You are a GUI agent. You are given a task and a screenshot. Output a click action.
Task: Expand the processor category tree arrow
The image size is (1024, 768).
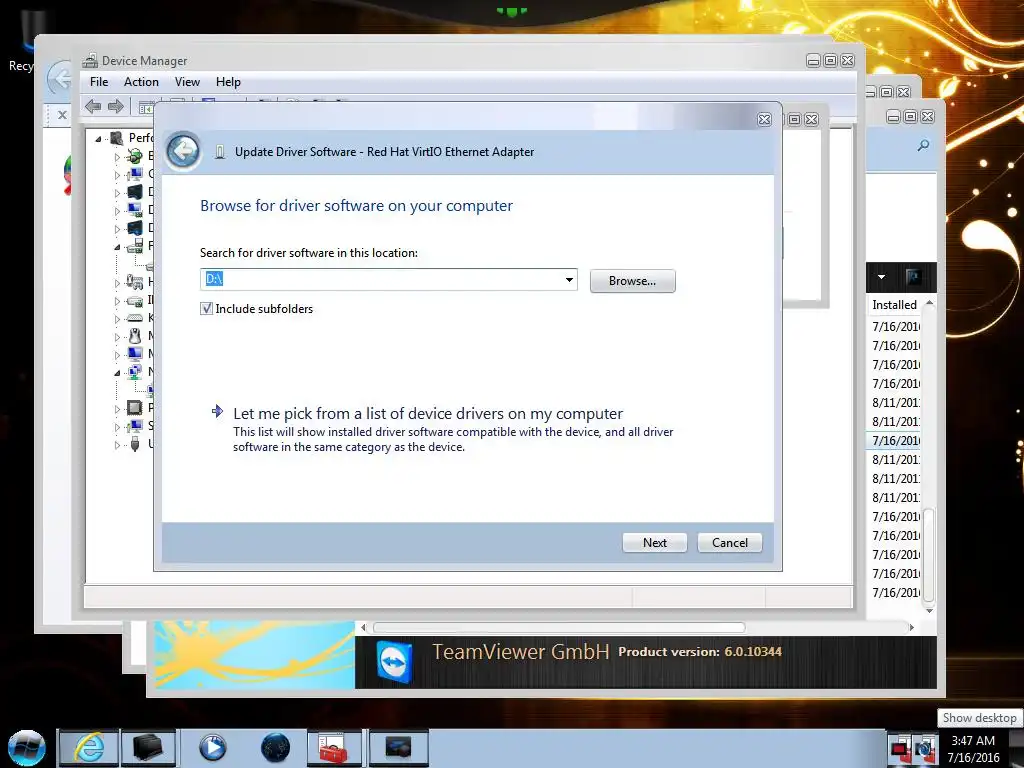pyautogui.click(x=117, y=408)
